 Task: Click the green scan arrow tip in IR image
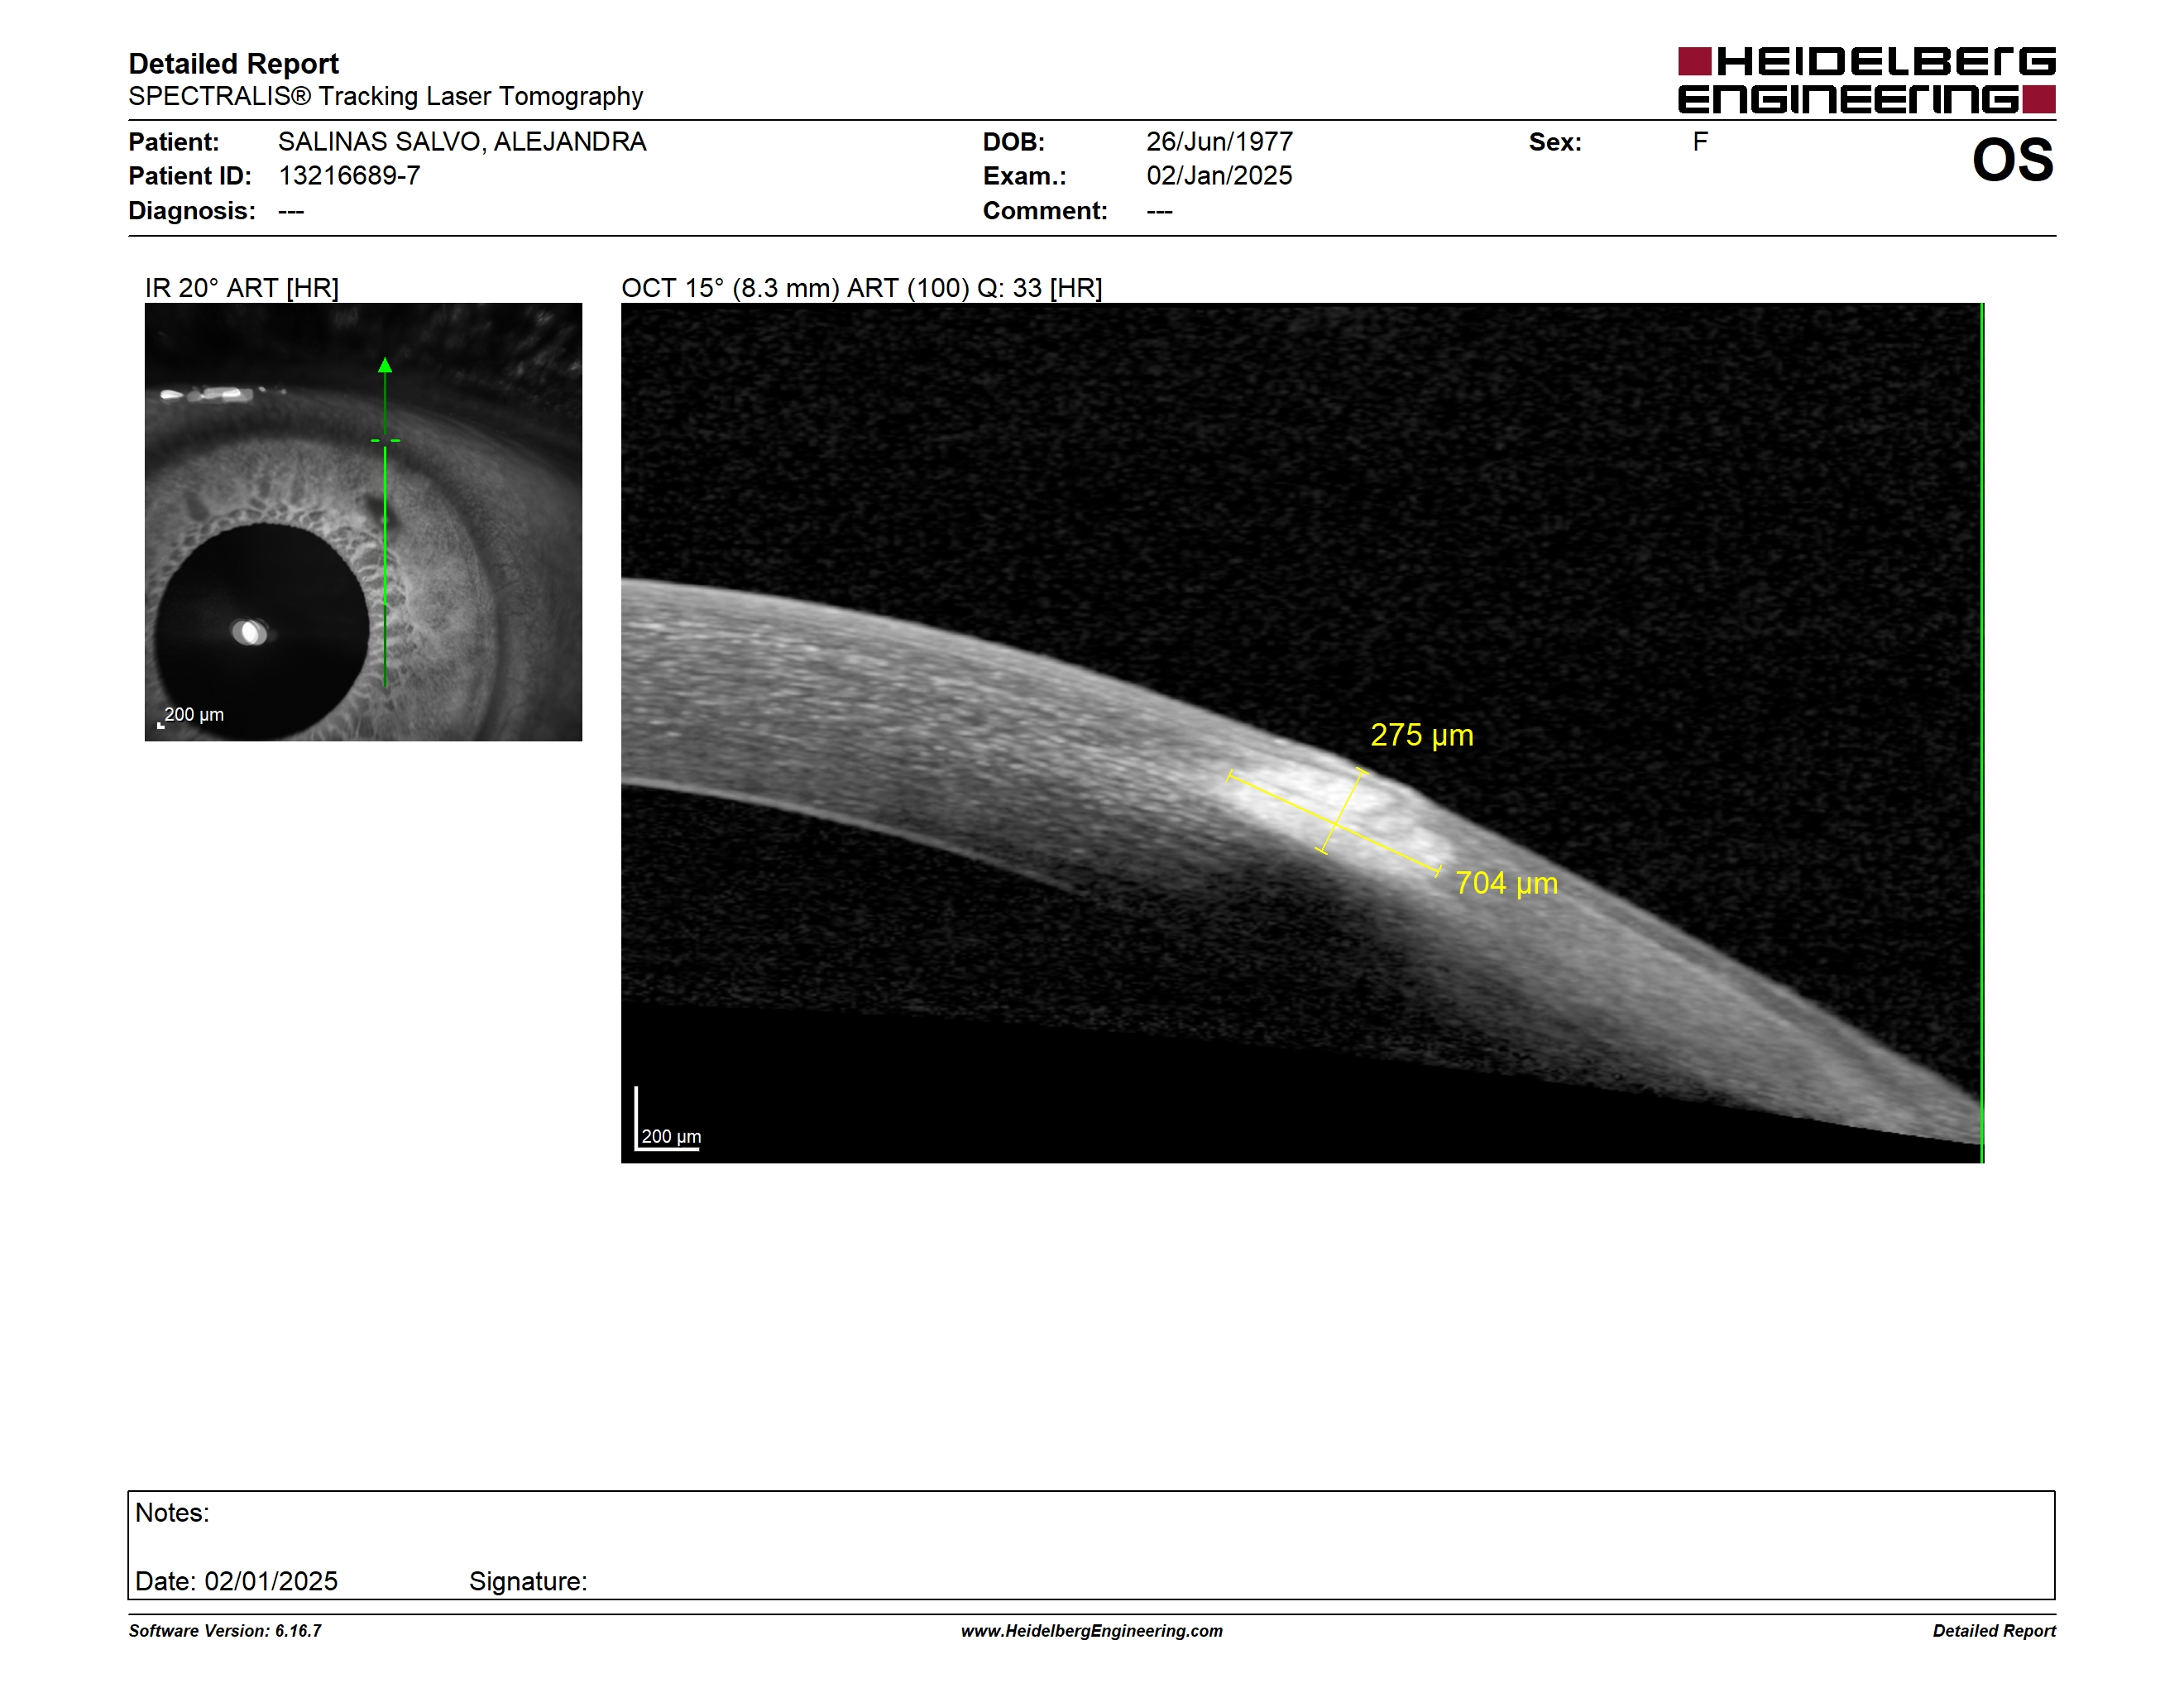(385, 365)
